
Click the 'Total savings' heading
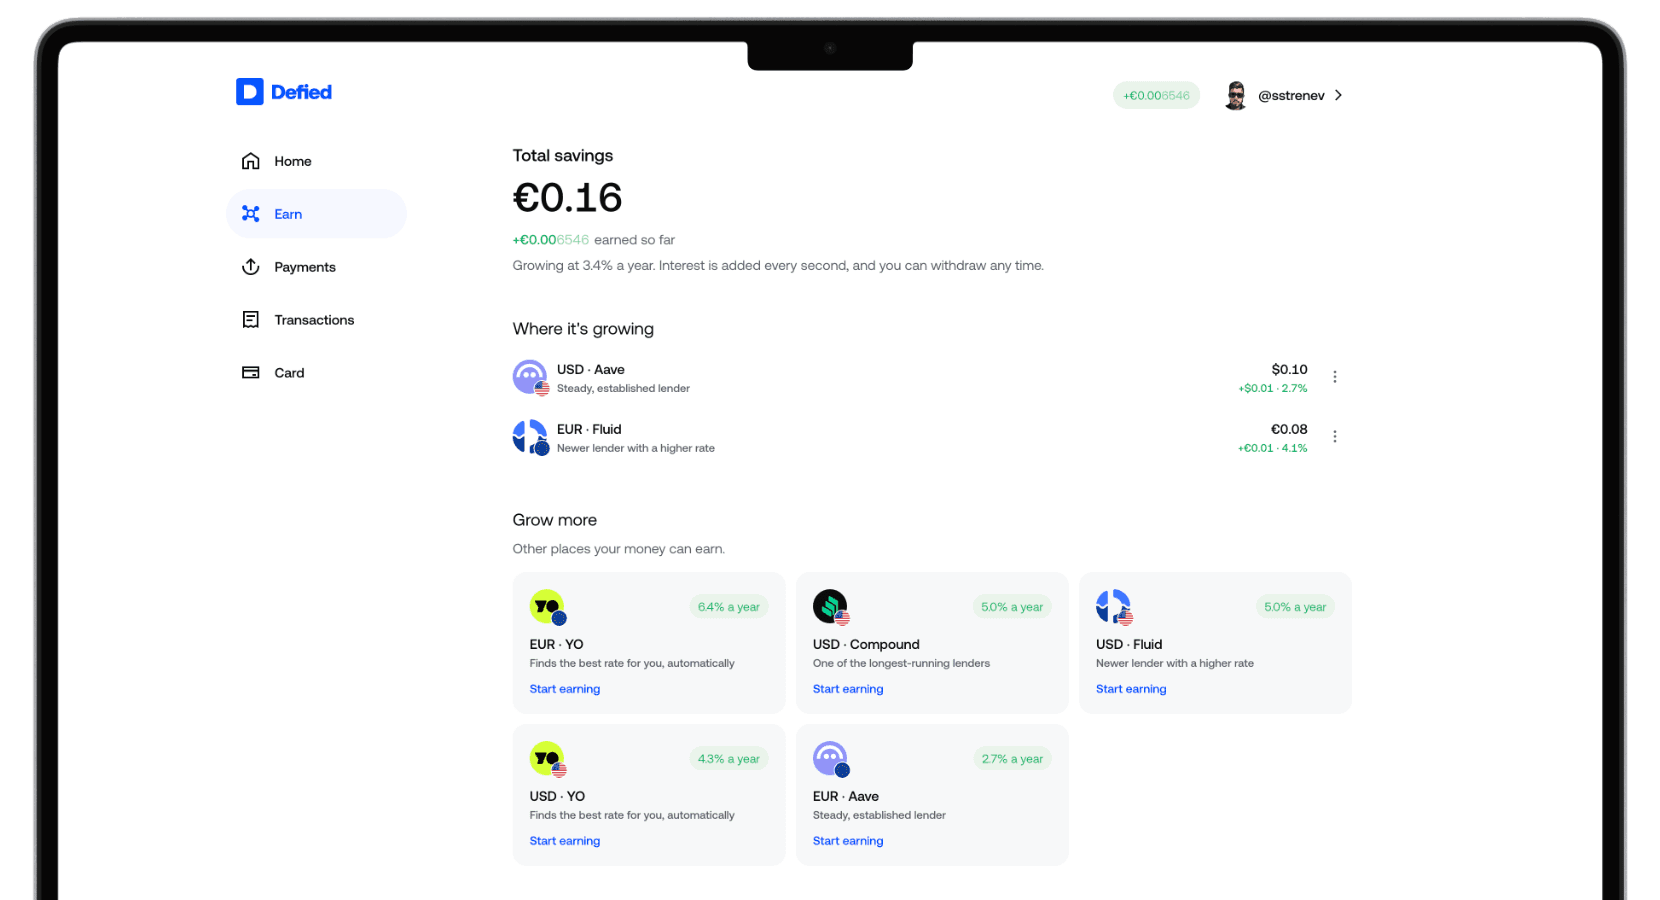click(562, 155)
